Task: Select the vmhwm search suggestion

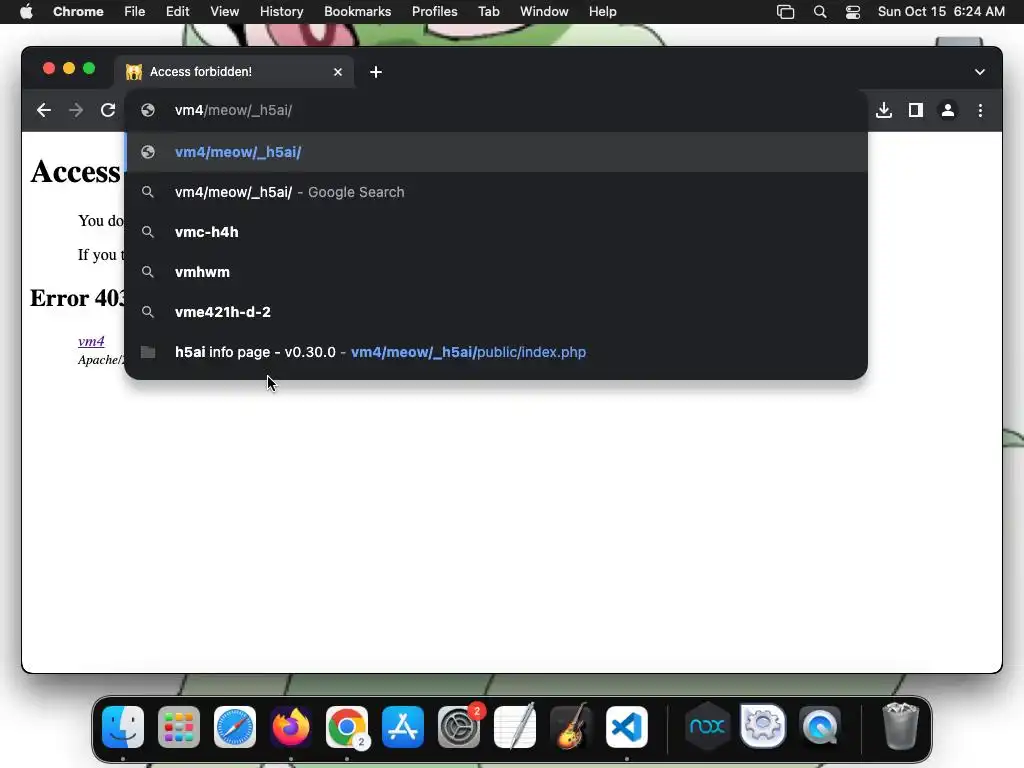Action: coord(496,272)
